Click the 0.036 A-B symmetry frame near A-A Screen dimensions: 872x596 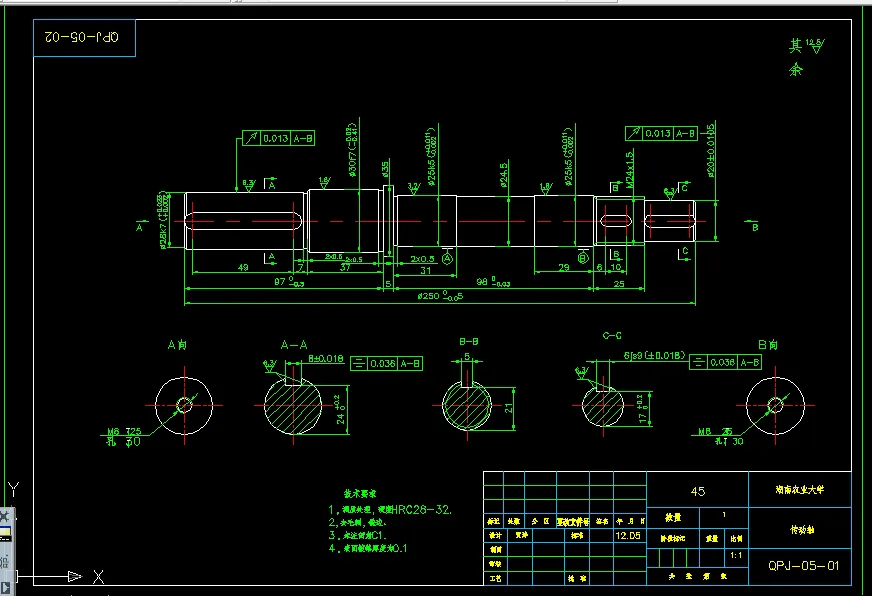(x=387, y=364)
